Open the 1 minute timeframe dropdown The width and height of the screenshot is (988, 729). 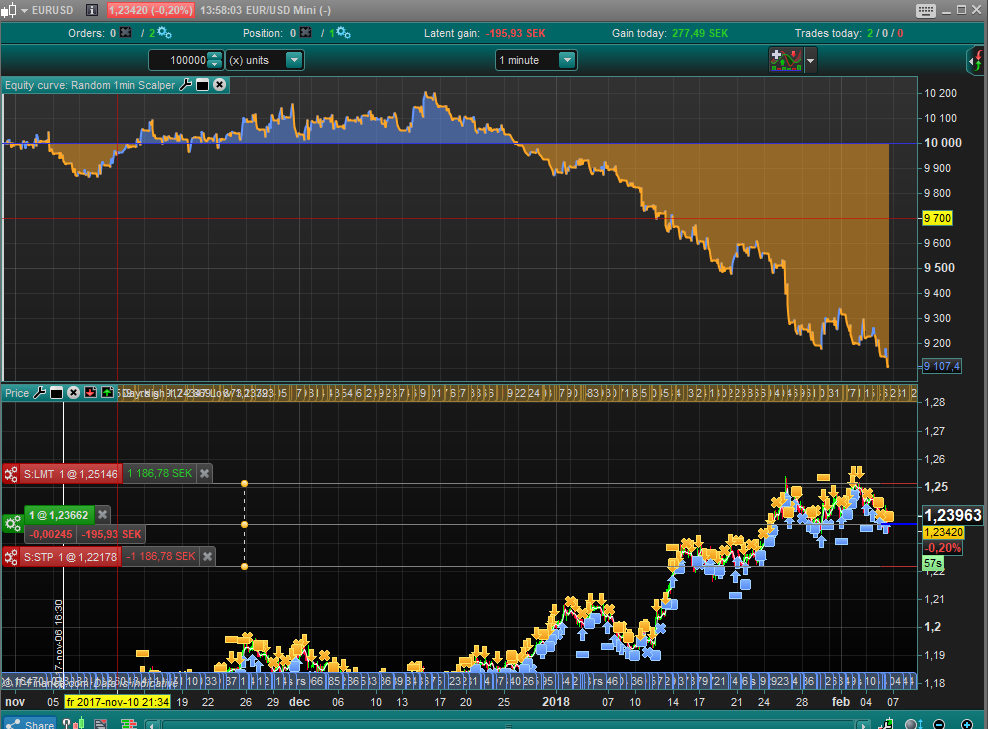point(567,60)
